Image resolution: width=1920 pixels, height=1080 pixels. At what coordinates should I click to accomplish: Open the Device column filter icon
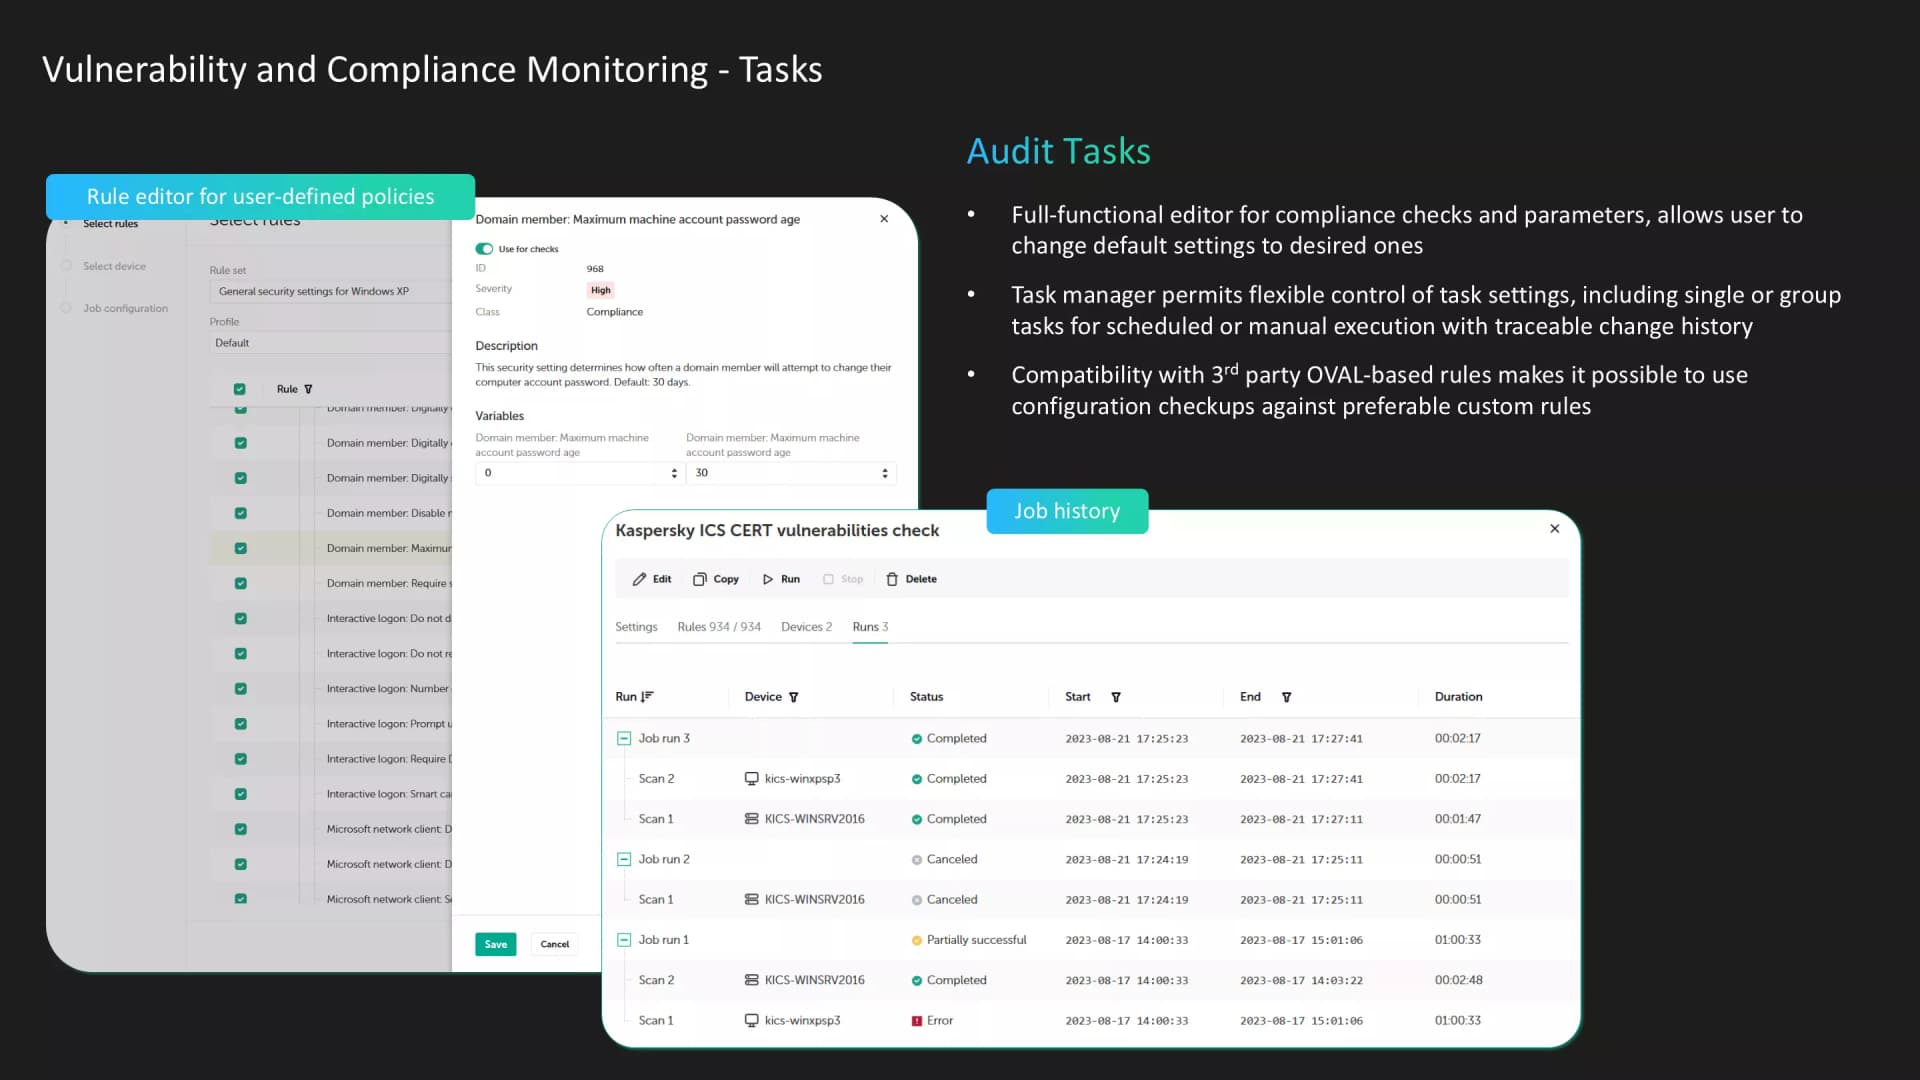794,697
